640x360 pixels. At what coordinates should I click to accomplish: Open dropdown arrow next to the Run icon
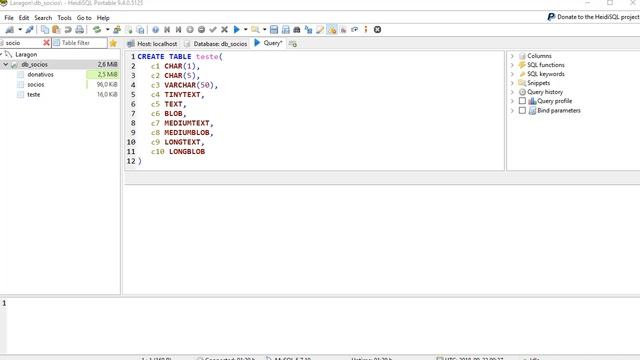[245, 30]
